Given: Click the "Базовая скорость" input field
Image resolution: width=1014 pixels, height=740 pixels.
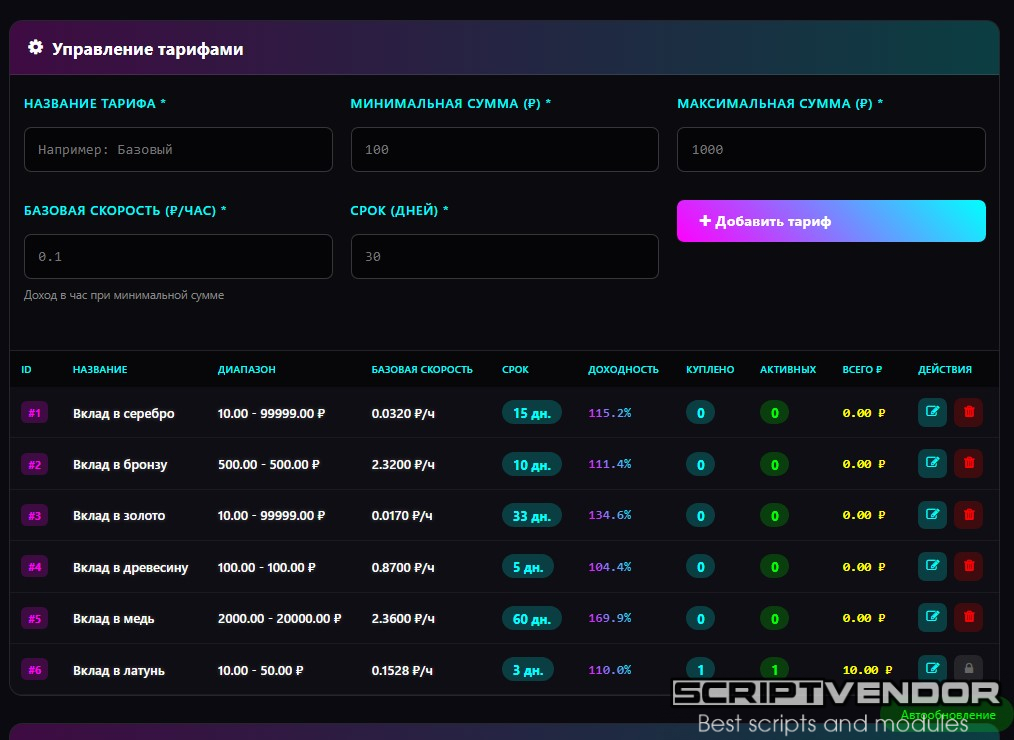Looking at the screenshot, I should point(178,256).
